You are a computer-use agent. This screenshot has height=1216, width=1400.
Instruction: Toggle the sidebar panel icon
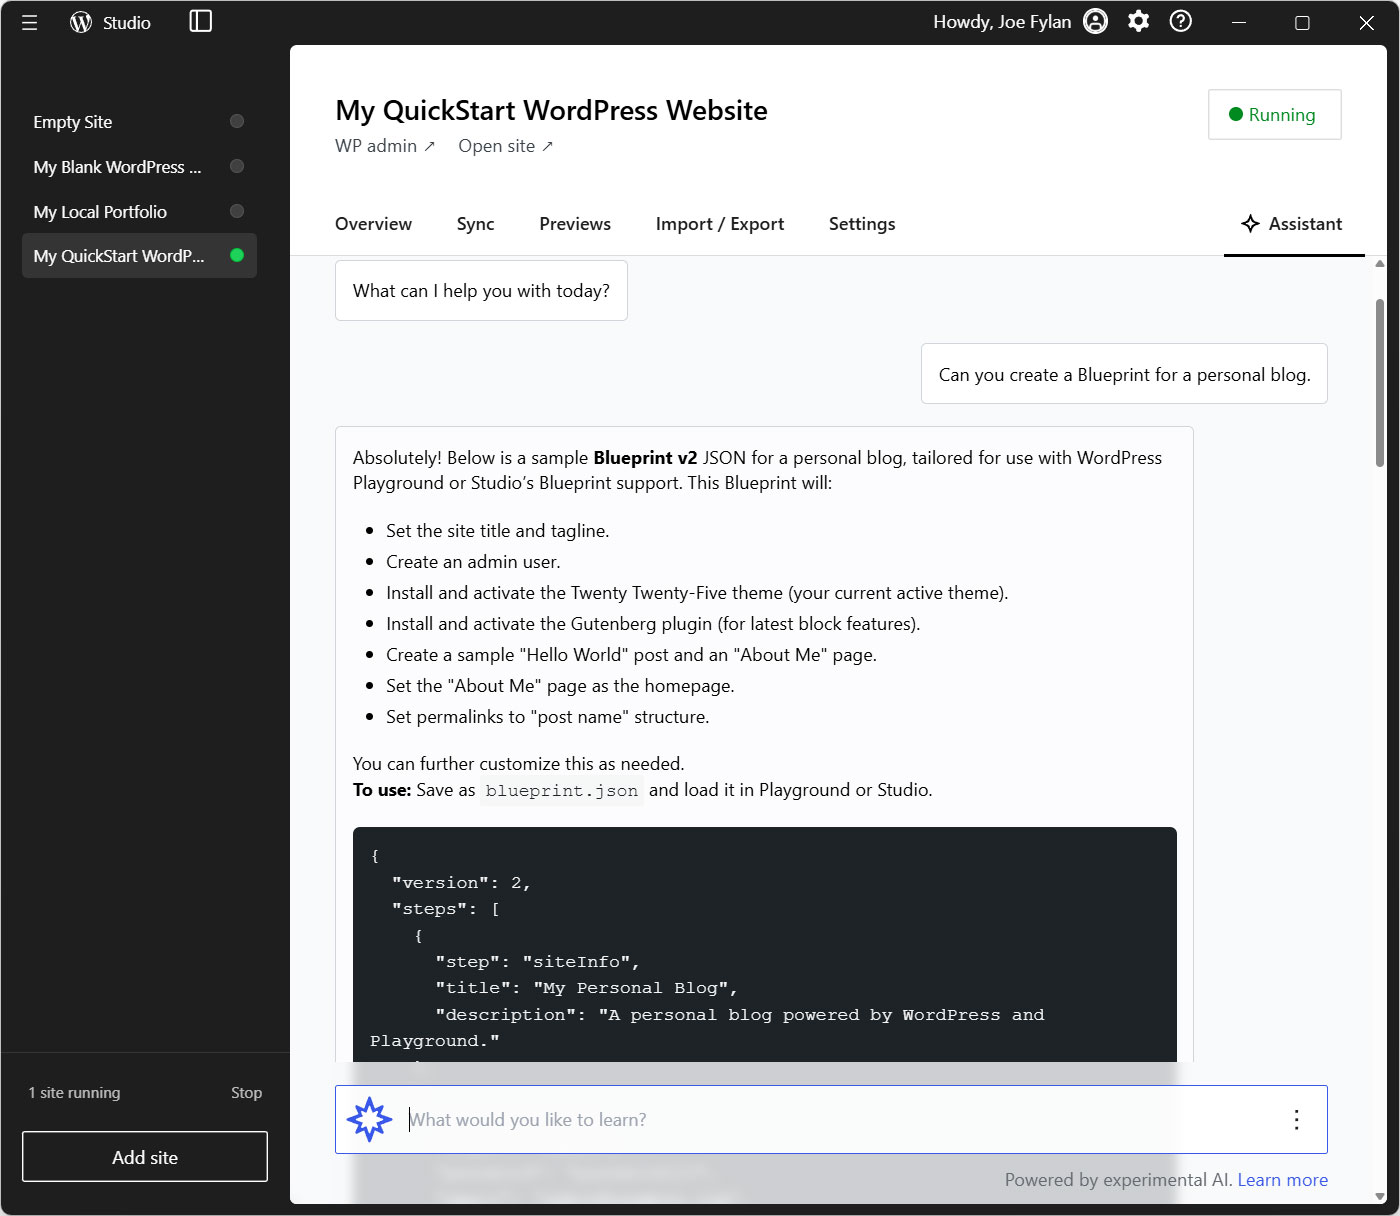(x=199, y=21)
